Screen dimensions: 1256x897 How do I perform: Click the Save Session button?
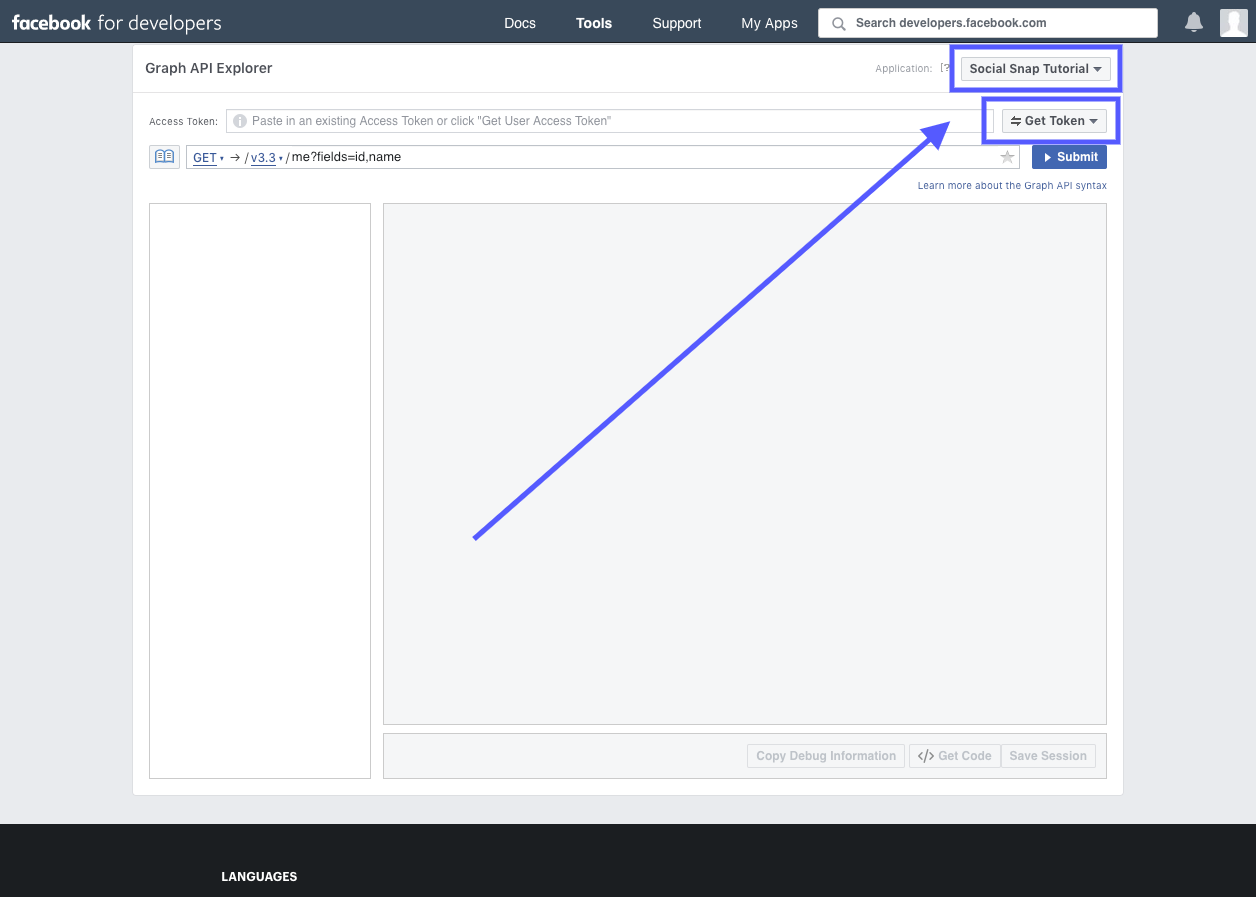1048,755
